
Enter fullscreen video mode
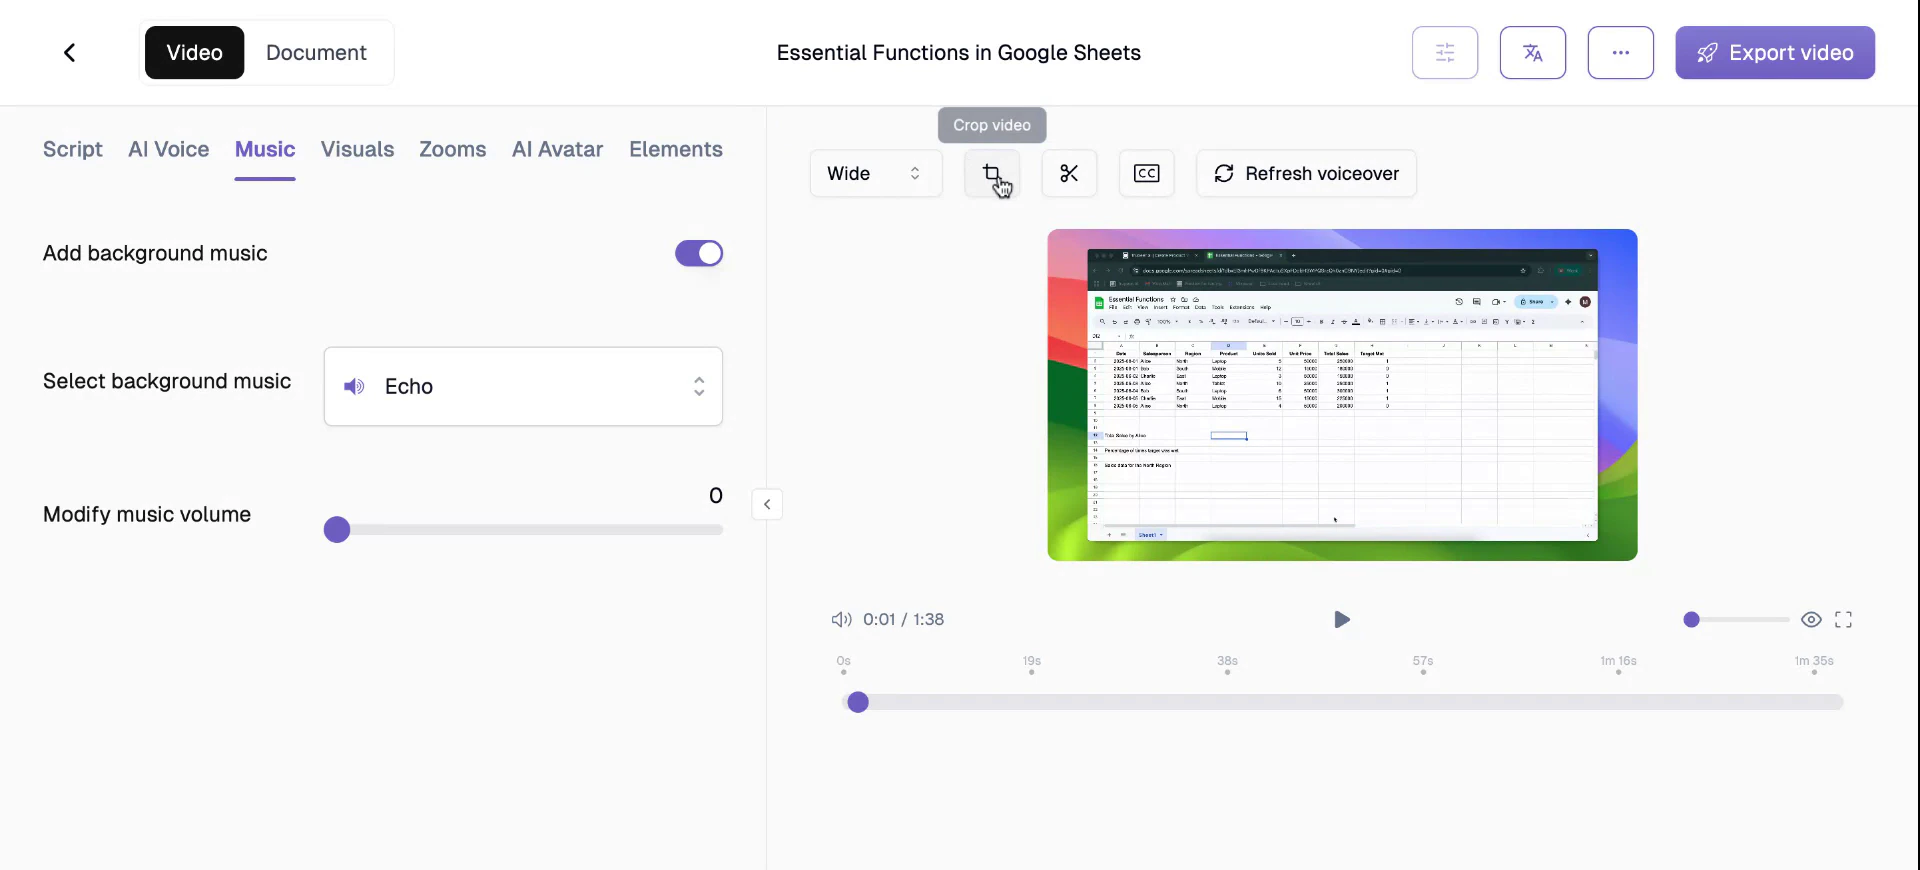point(1844,620)
